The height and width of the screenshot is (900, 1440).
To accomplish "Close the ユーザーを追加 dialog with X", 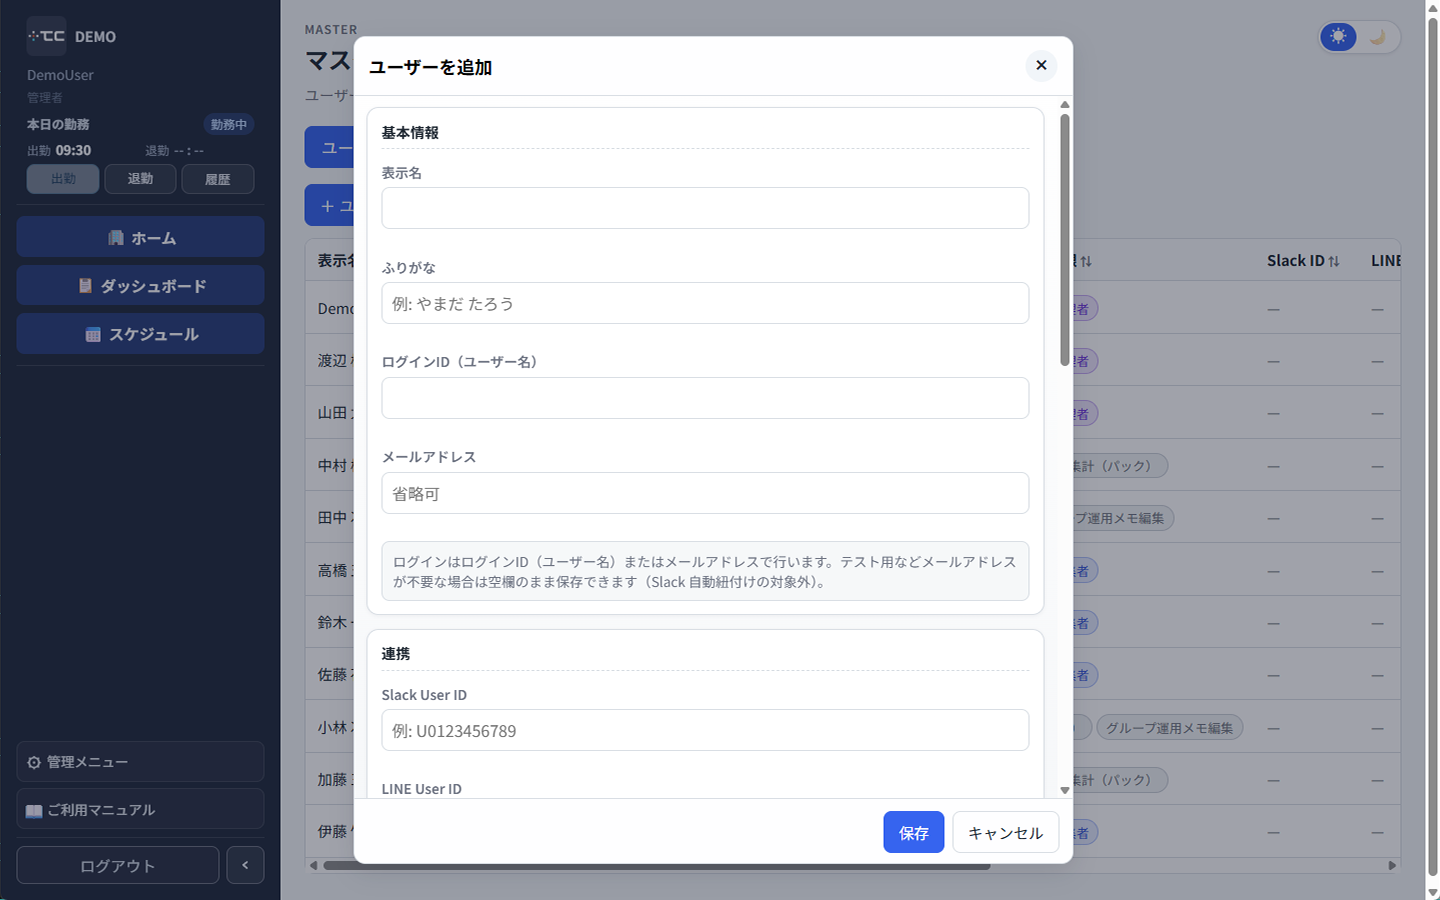I will pyautogui.click(x=1041, y=65).
